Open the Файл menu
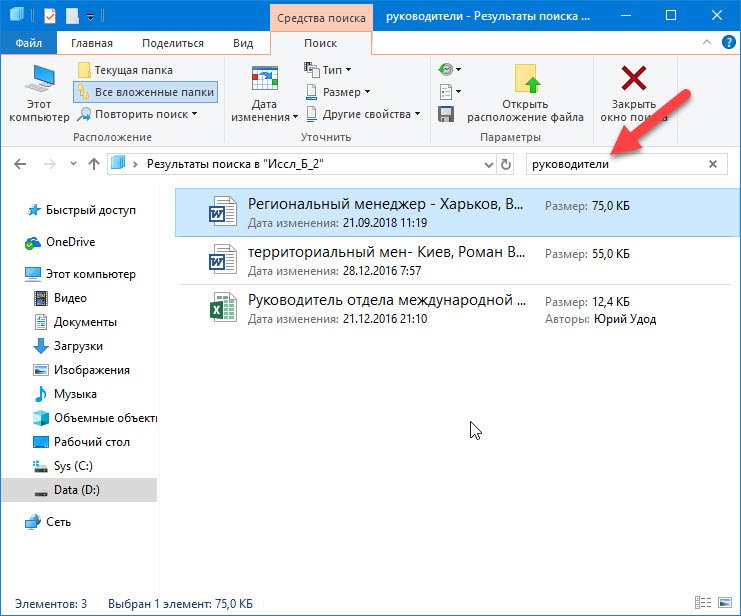The image size is (741, 616). [28, 43]
